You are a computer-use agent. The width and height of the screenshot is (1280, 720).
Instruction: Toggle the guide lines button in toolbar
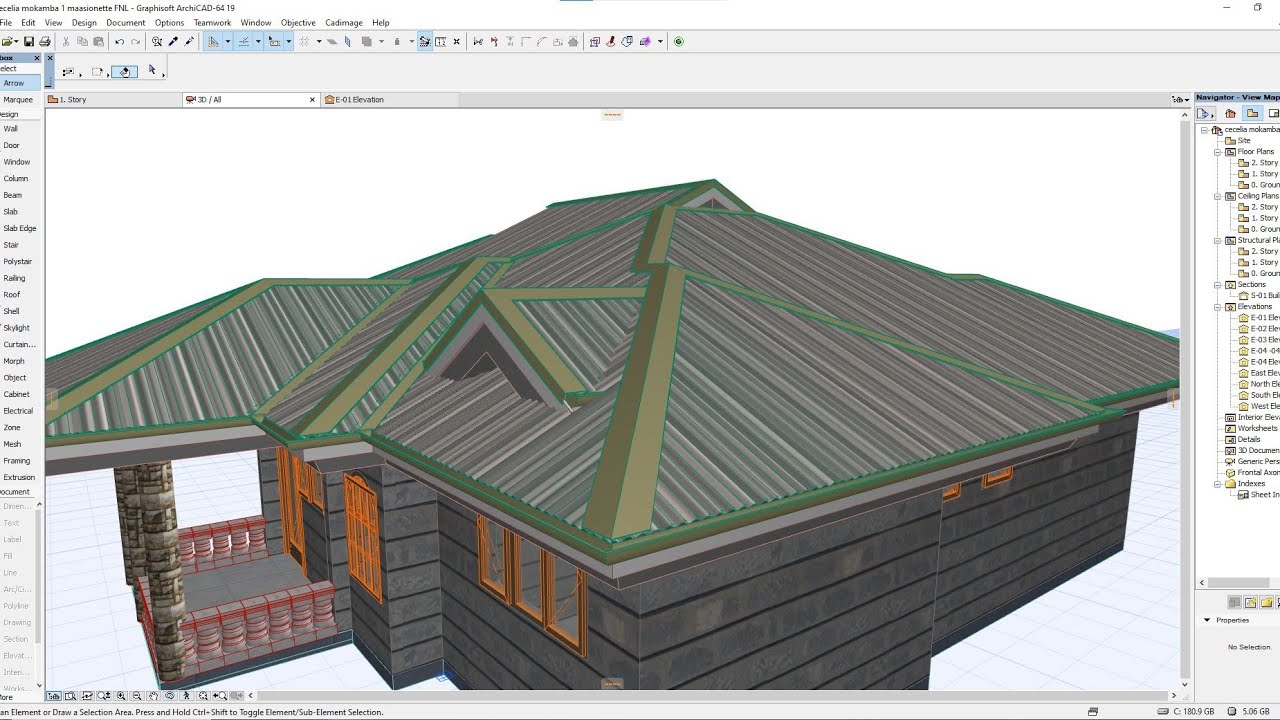[213, 41]
